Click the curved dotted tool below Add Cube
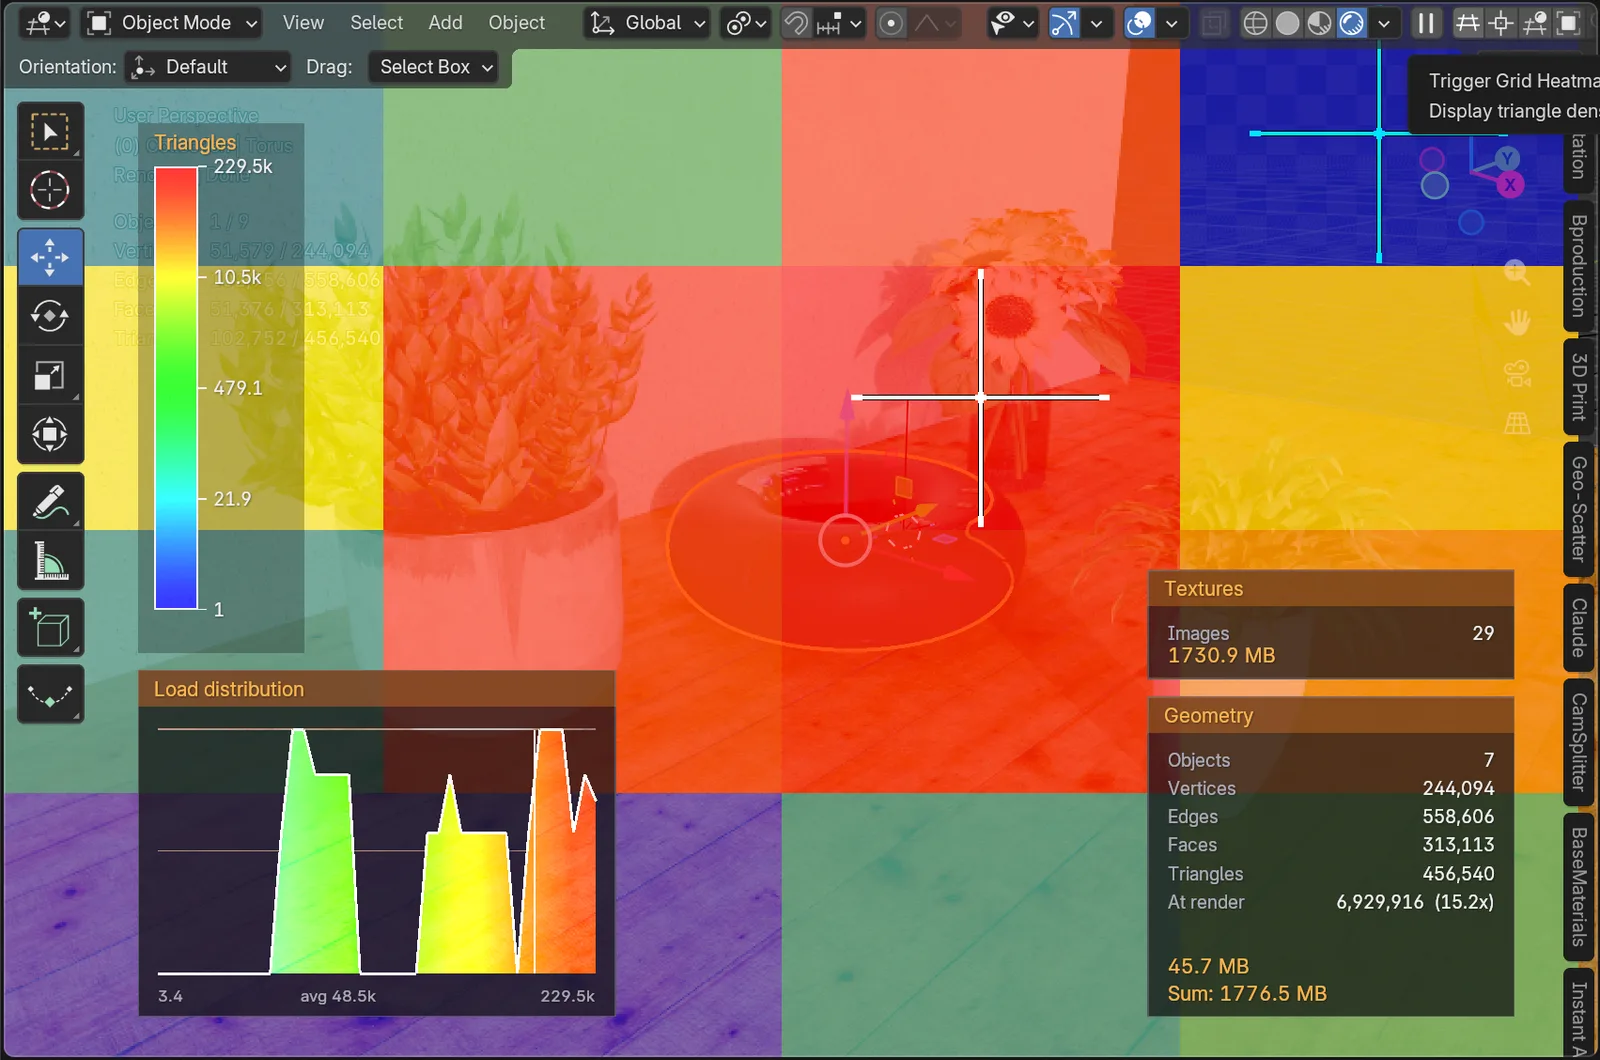The width and height of the screenshot is (1600, 1060). coord(50,694)
